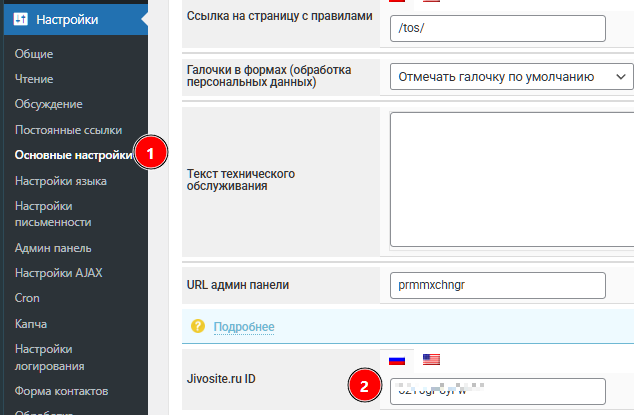Open Настройки AJAX in sidebar

click(58, 273)
